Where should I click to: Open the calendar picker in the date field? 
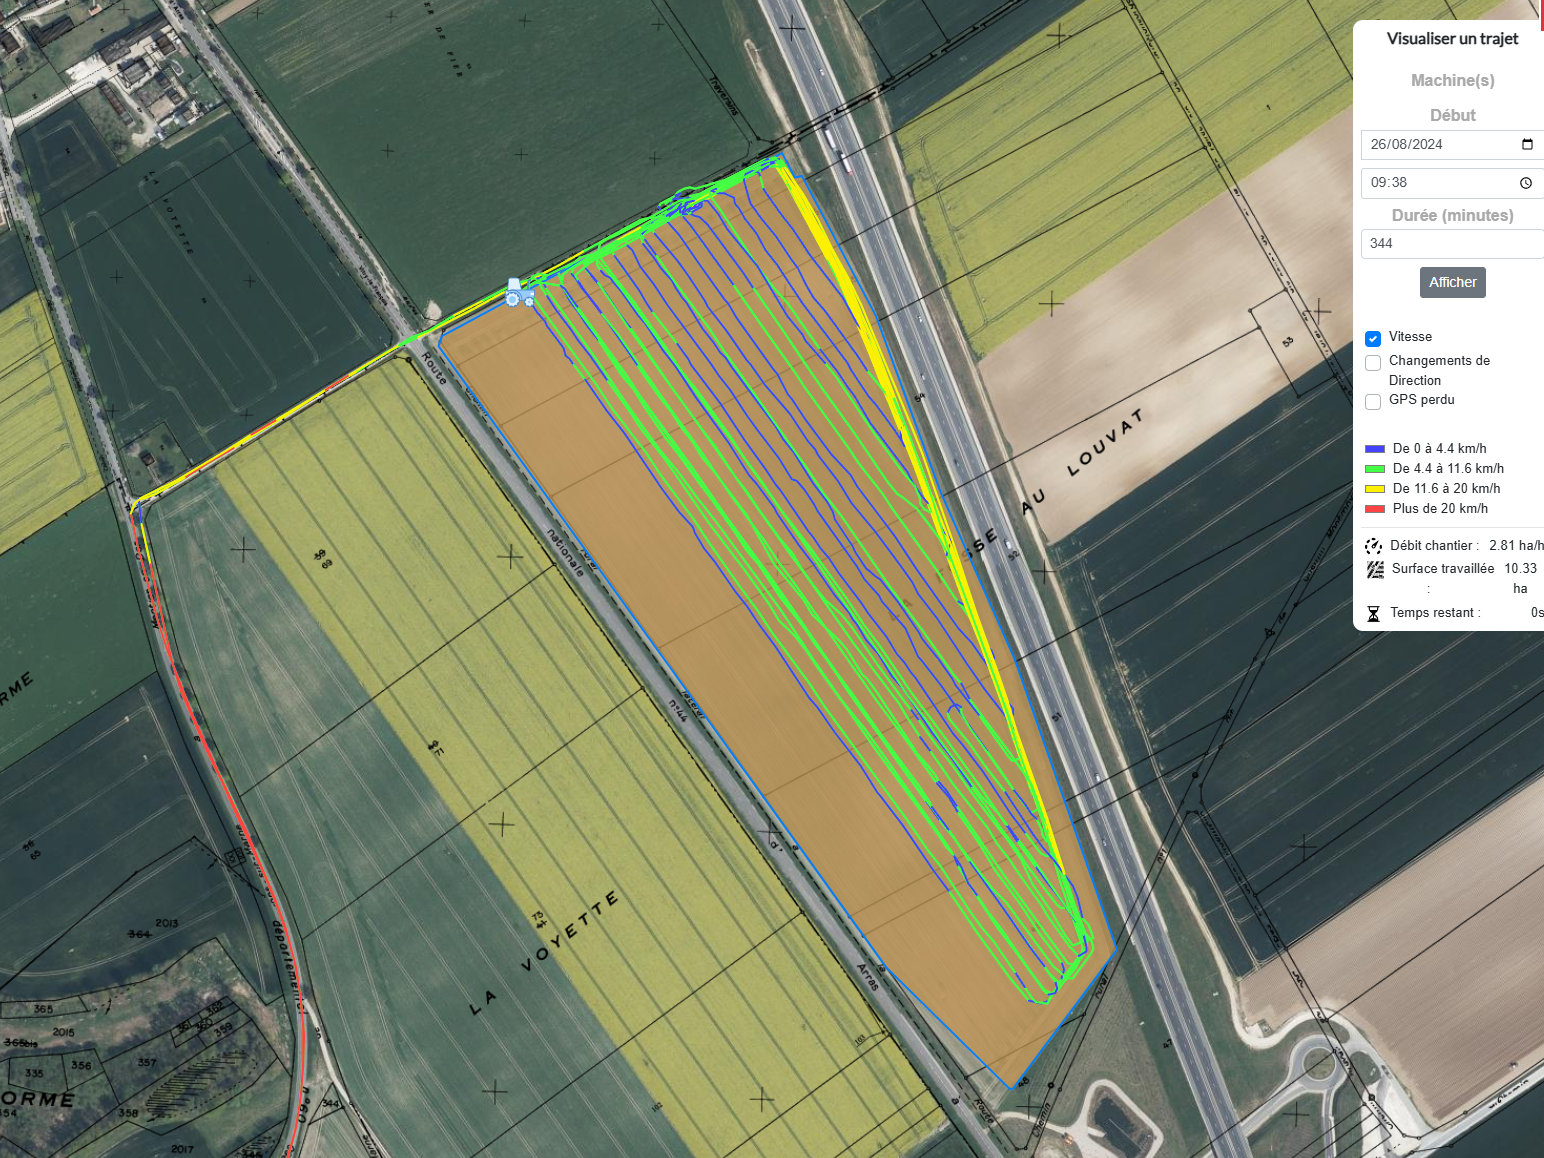click(1527, 145)
